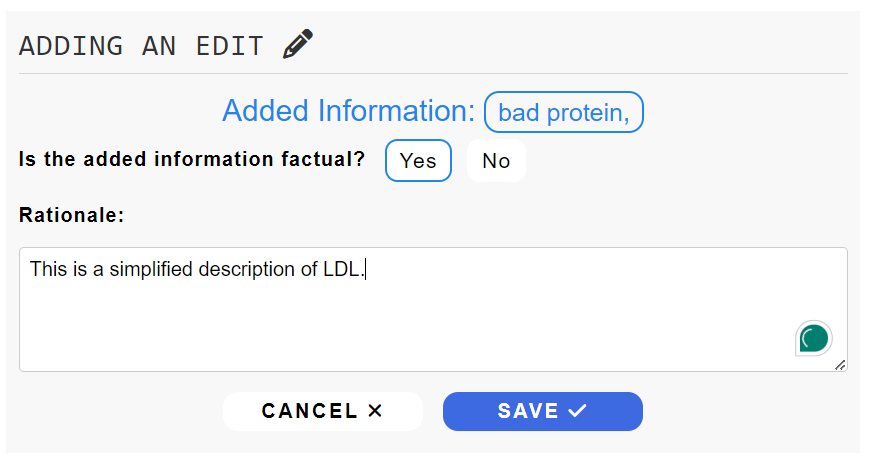Click the checkmark icon on the Save button

pos(576,411)
